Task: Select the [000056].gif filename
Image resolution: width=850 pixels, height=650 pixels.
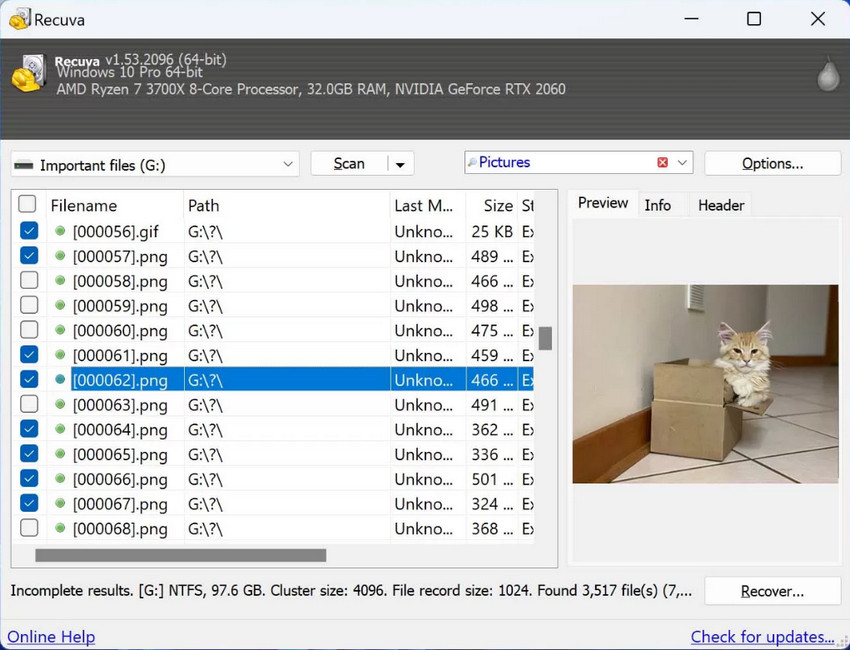Action: pos(115,231)
